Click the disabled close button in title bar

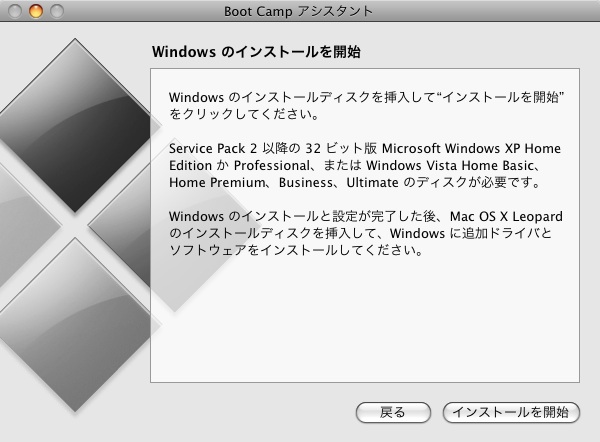coord(15,11)
